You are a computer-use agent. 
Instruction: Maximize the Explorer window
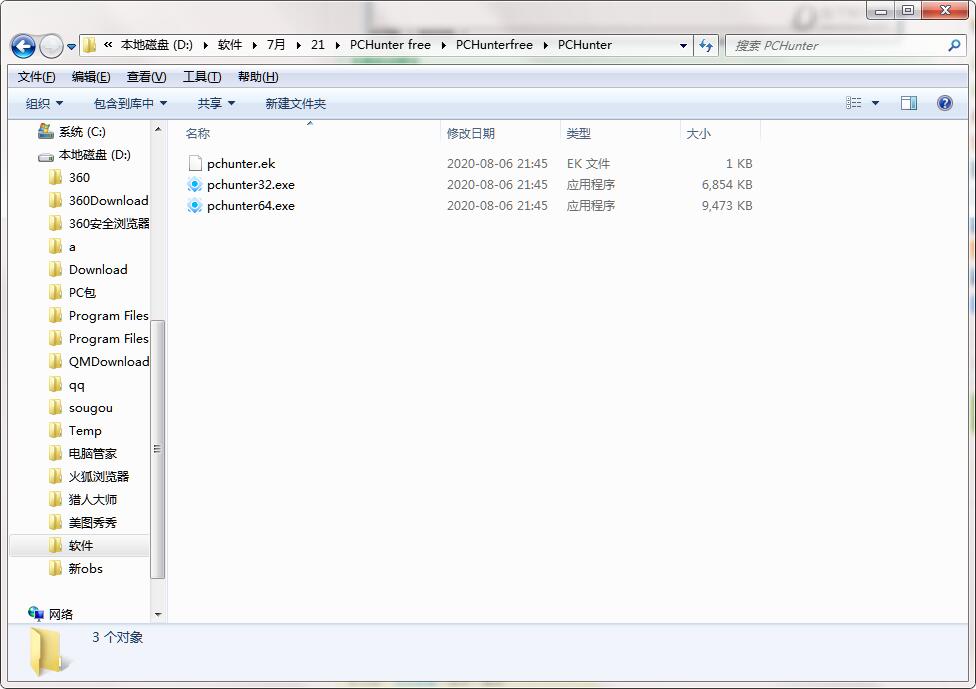coord(908,11)
